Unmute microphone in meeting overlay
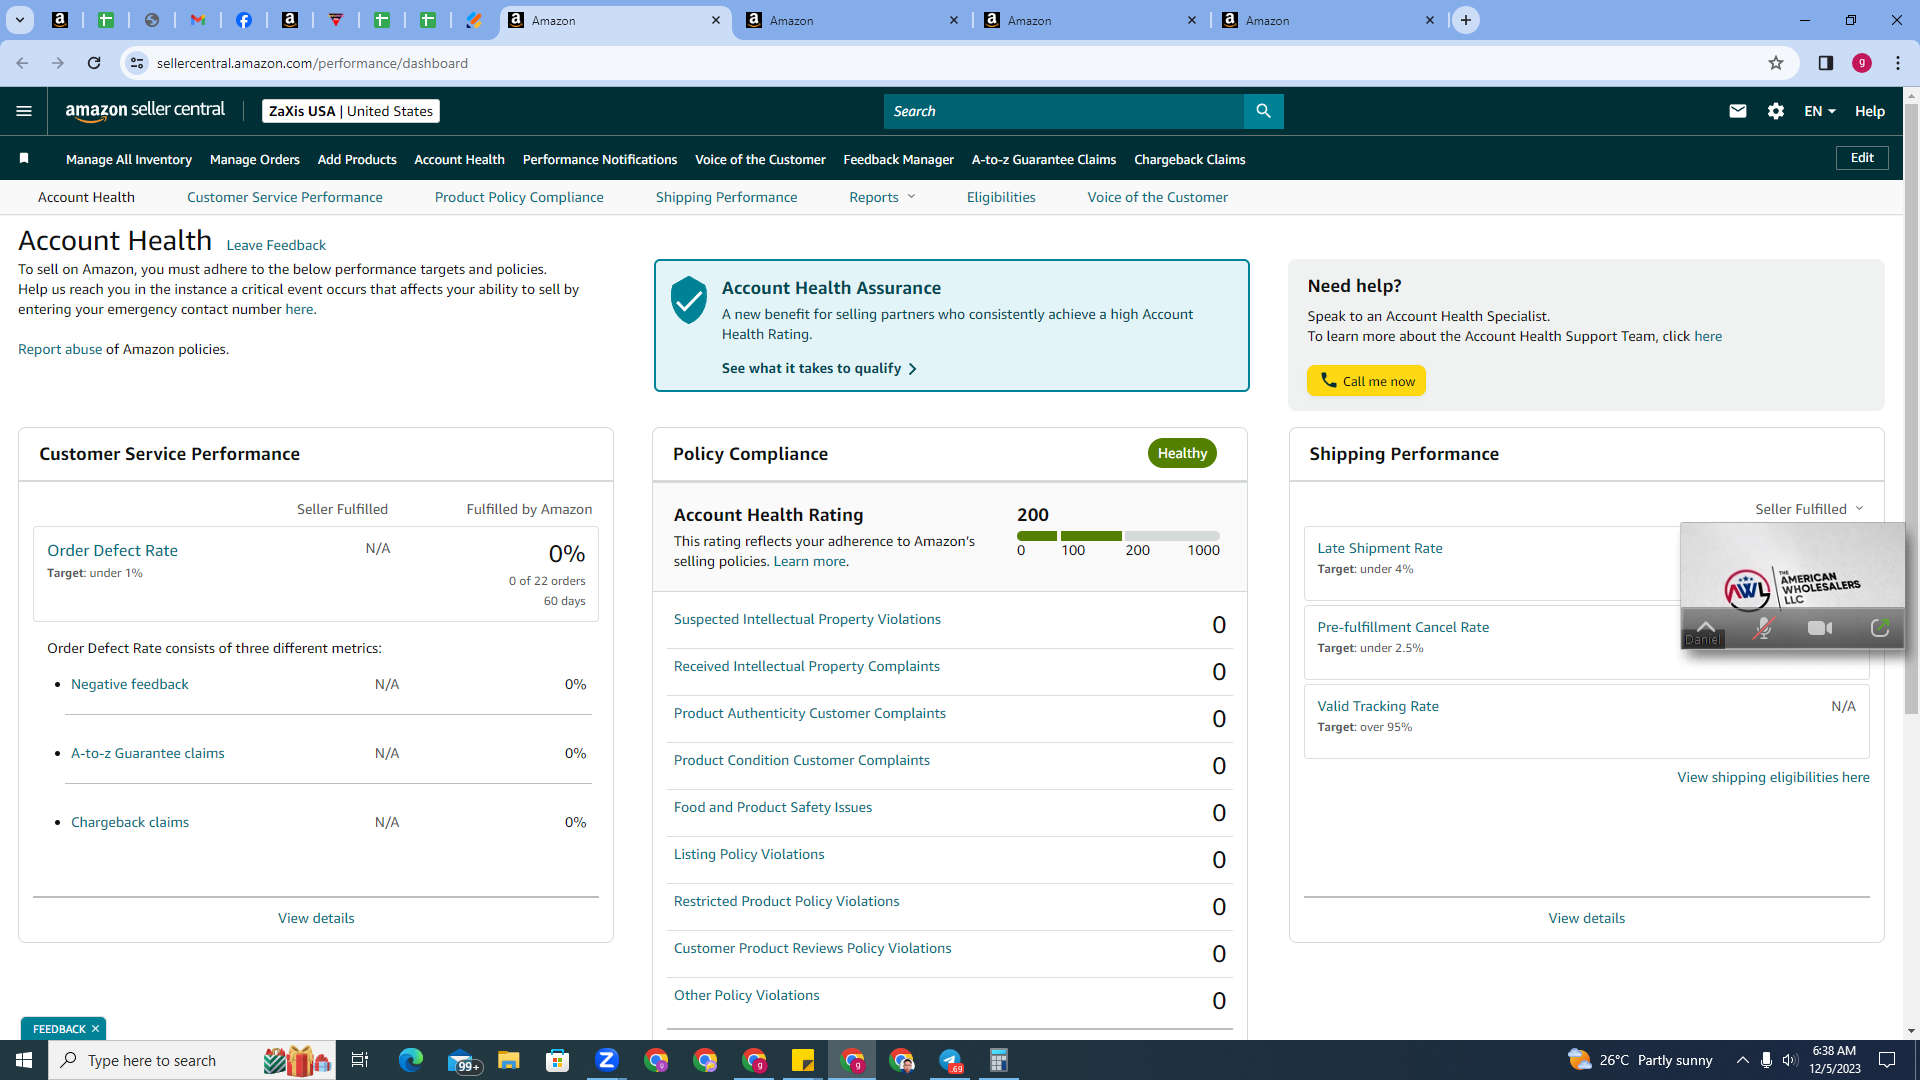This screenshot has height=1080, width=1920. 1764,628
